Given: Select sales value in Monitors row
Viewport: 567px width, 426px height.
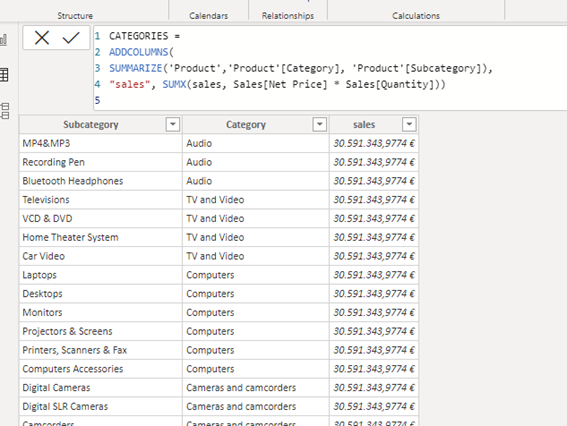Looking at the screenshot, I should [374, 312].
